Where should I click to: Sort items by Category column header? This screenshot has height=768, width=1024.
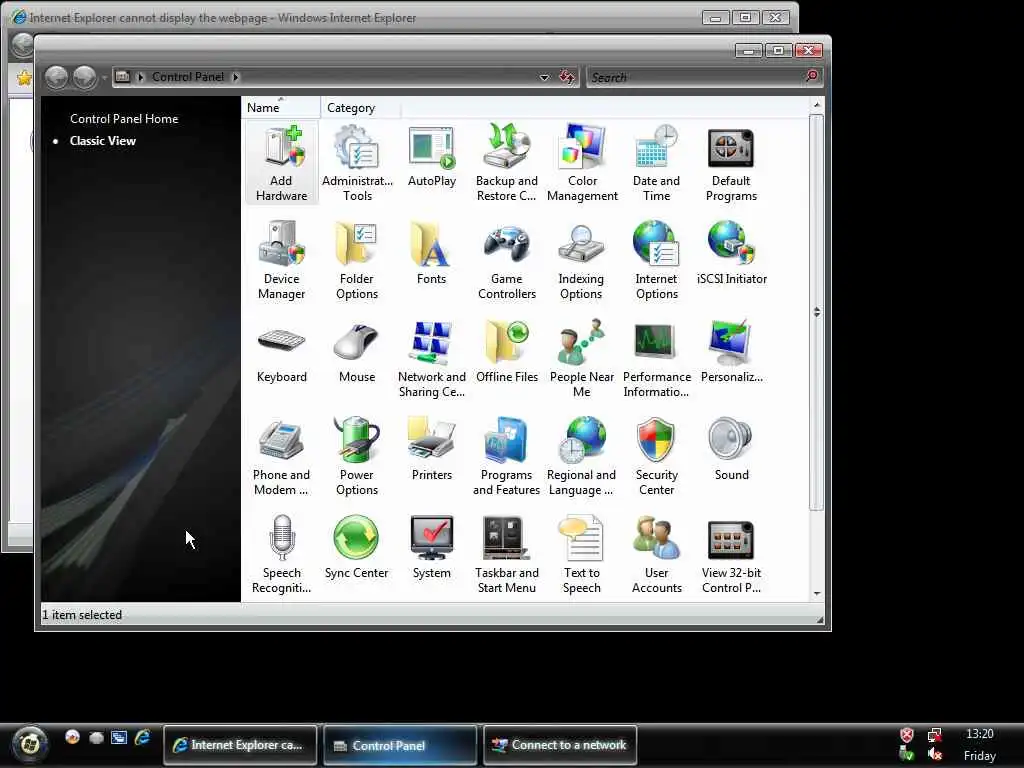click(360, 108)
